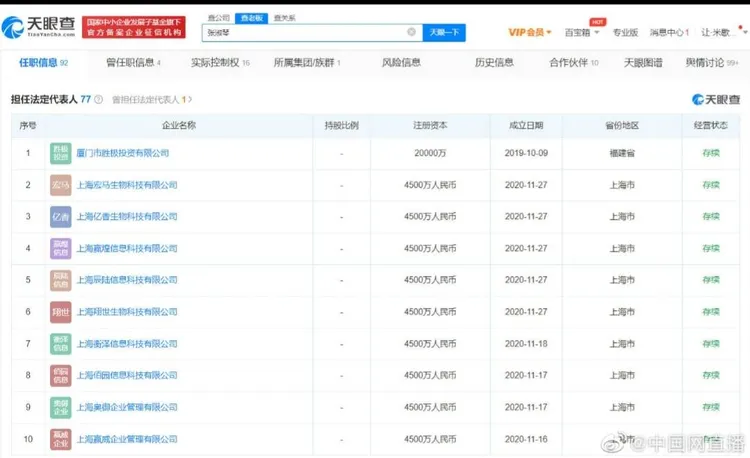Click the logo icon in row 8
Screen dimensions: 750x458
click(61, 375)
